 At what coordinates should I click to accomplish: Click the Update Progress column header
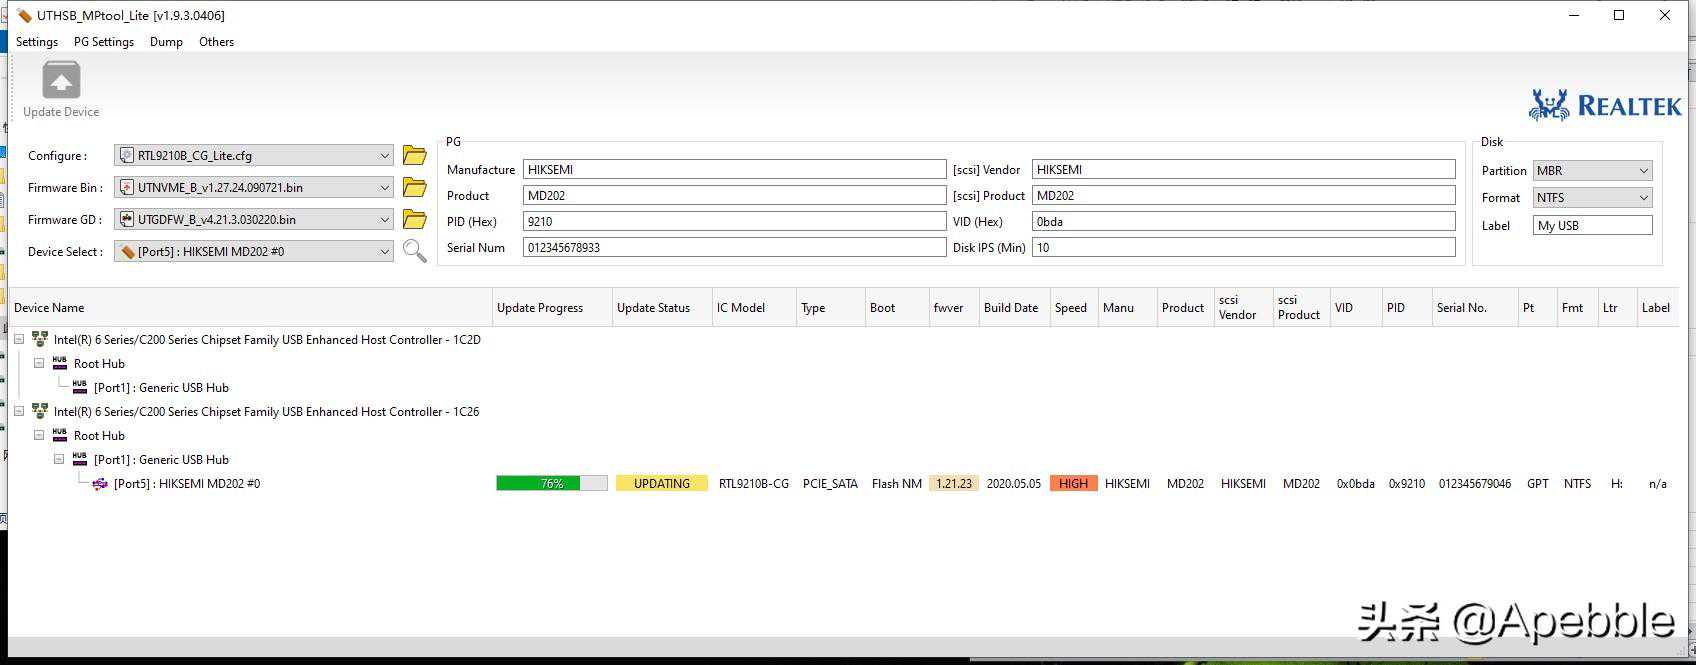pos(540,308)
